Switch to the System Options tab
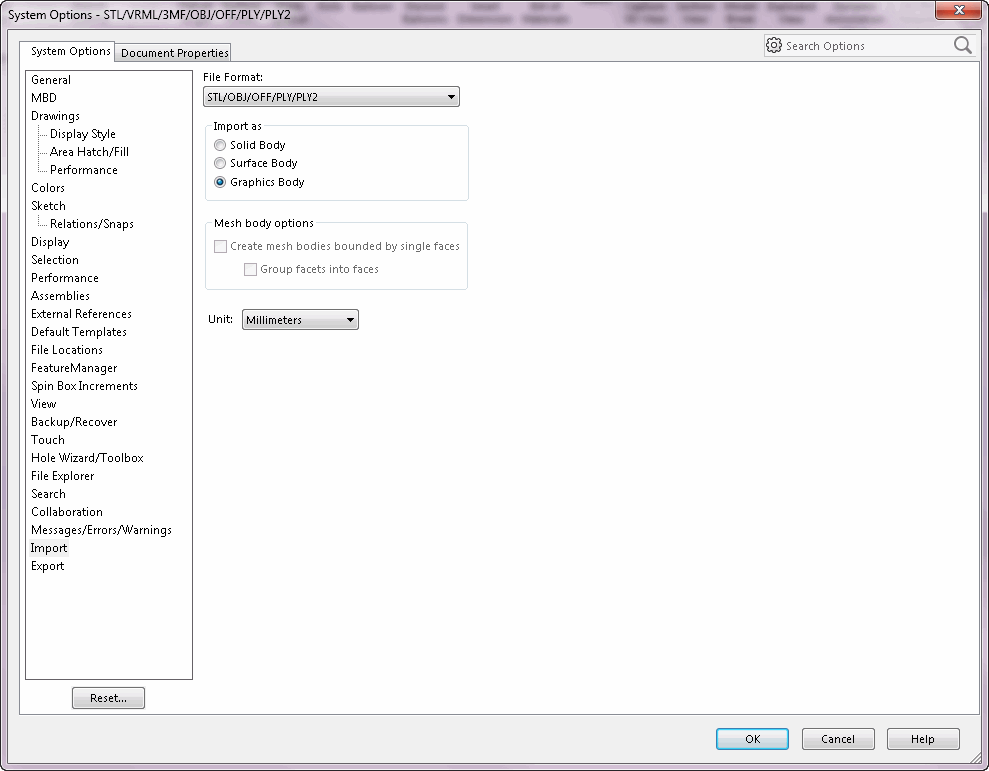Image resolution: width=989 pixels, height=771 pixels. (67, 51)
